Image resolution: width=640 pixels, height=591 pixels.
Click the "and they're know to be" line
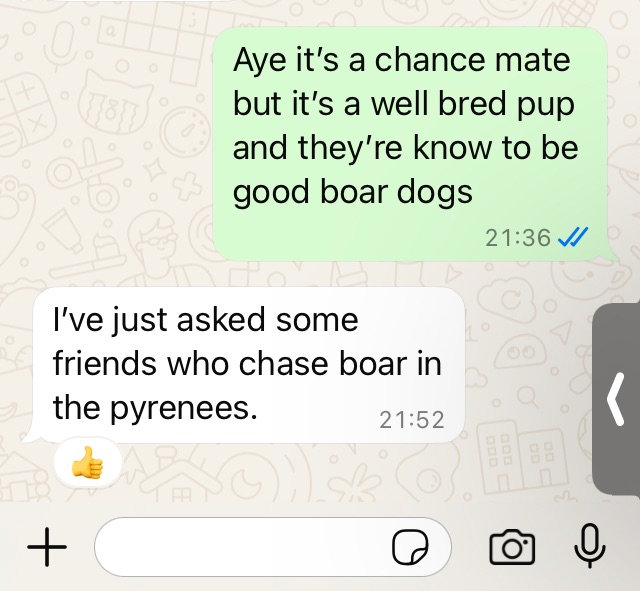click(x=405, y=147)
